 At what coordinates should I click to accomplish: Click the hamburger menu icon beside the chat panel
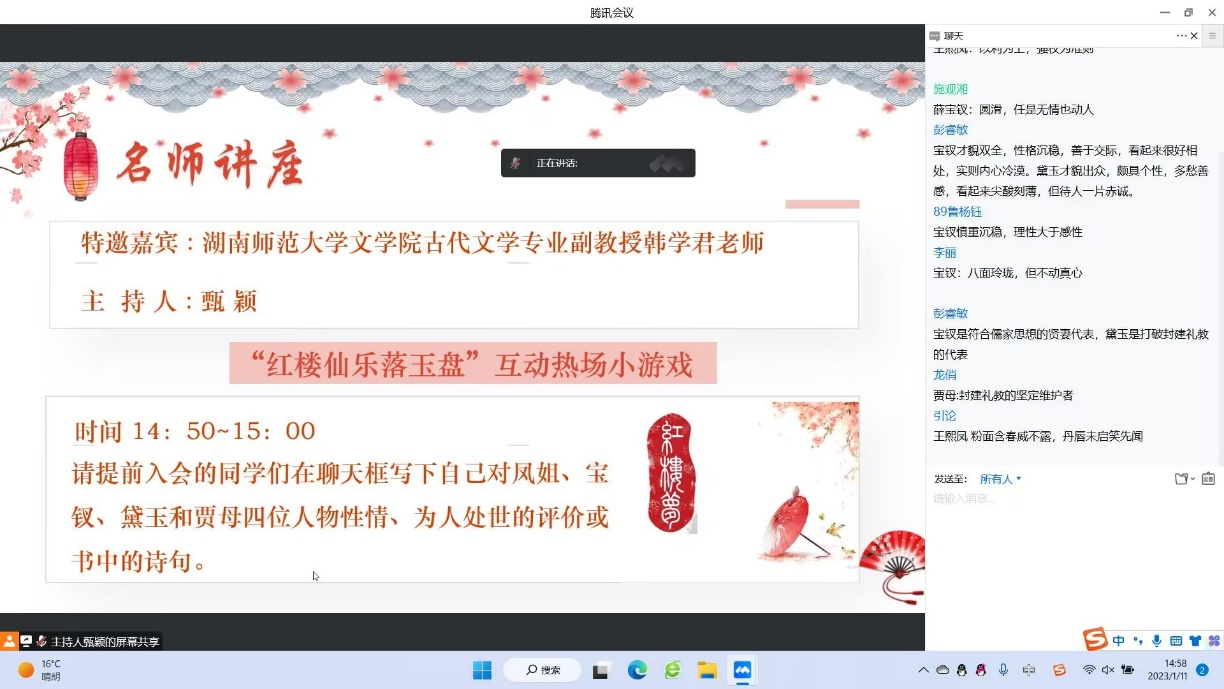pos(1211,36)
